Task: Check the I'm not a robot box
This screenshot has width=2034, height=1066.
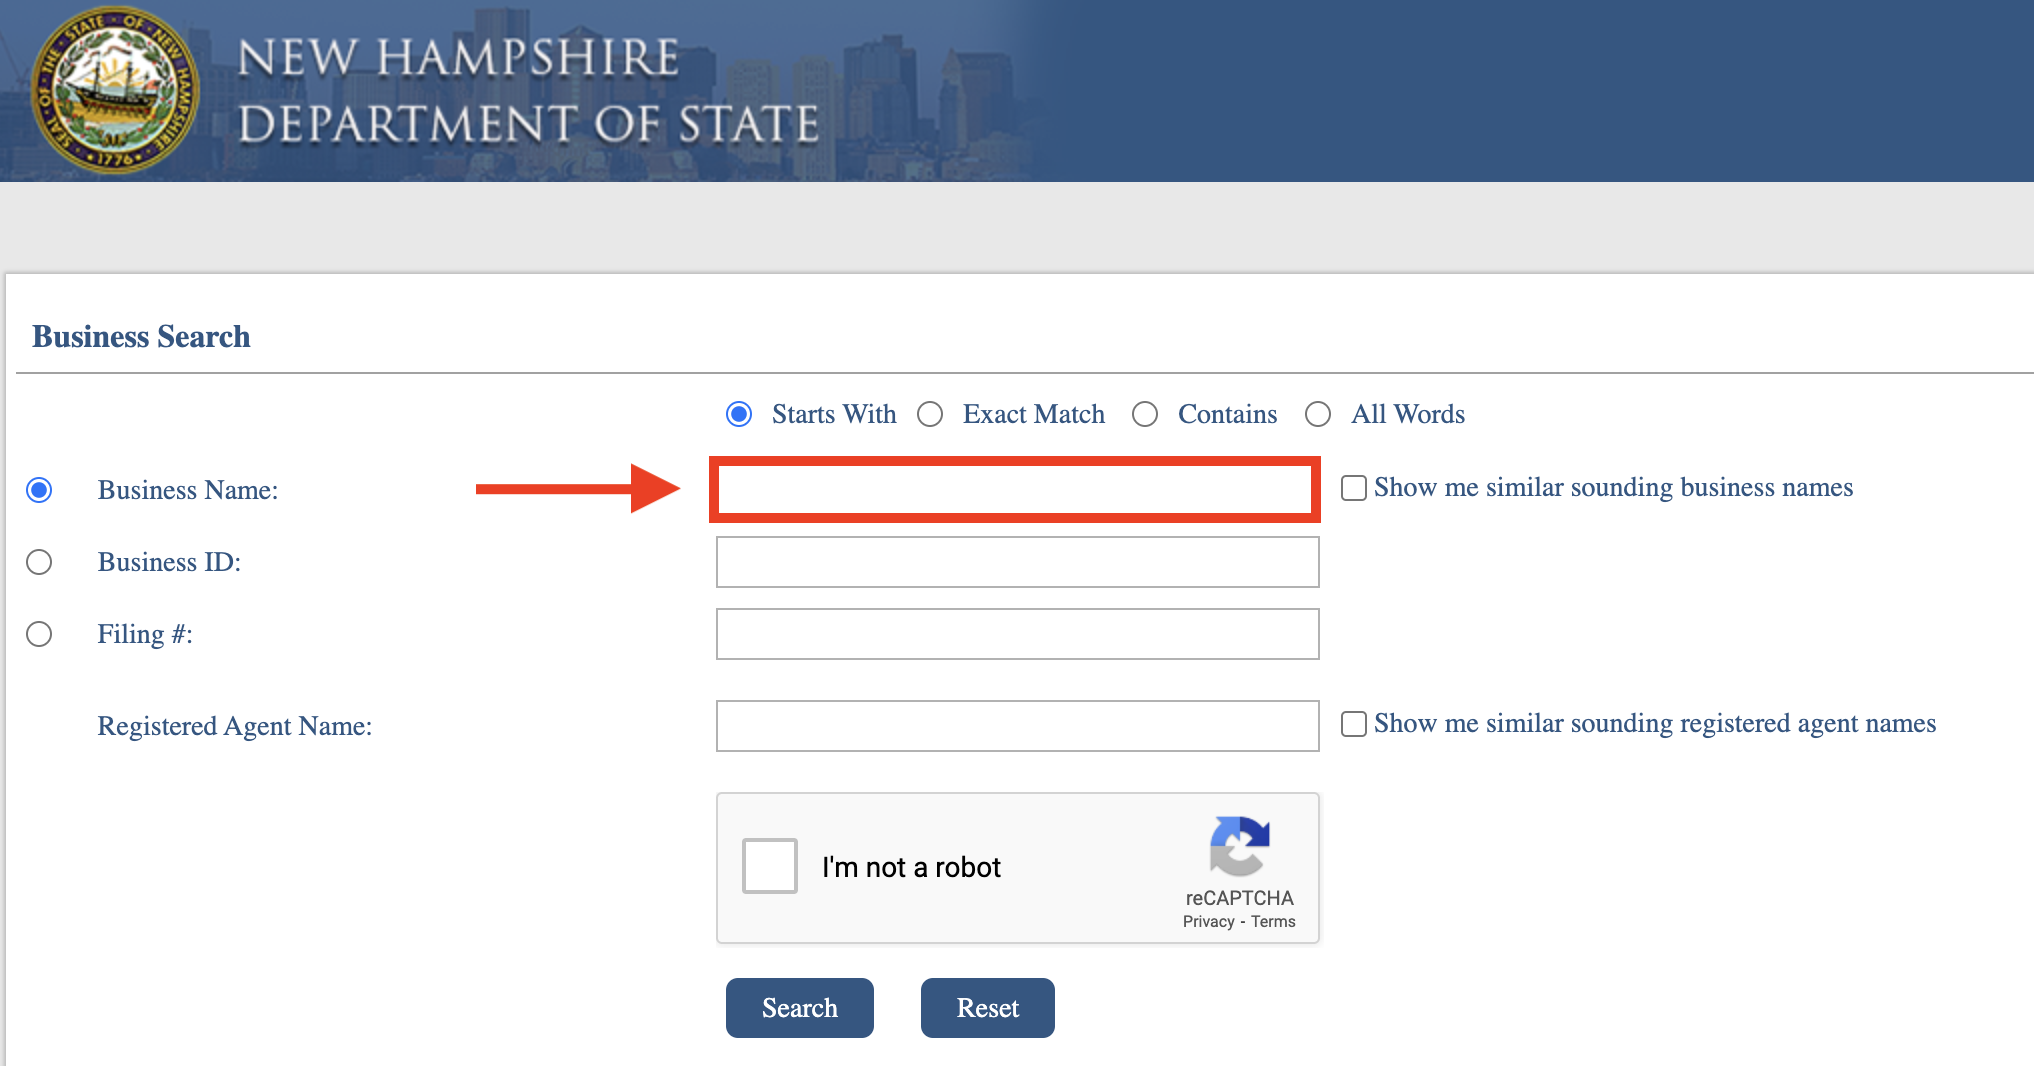Action: click(x=770, y=866)
